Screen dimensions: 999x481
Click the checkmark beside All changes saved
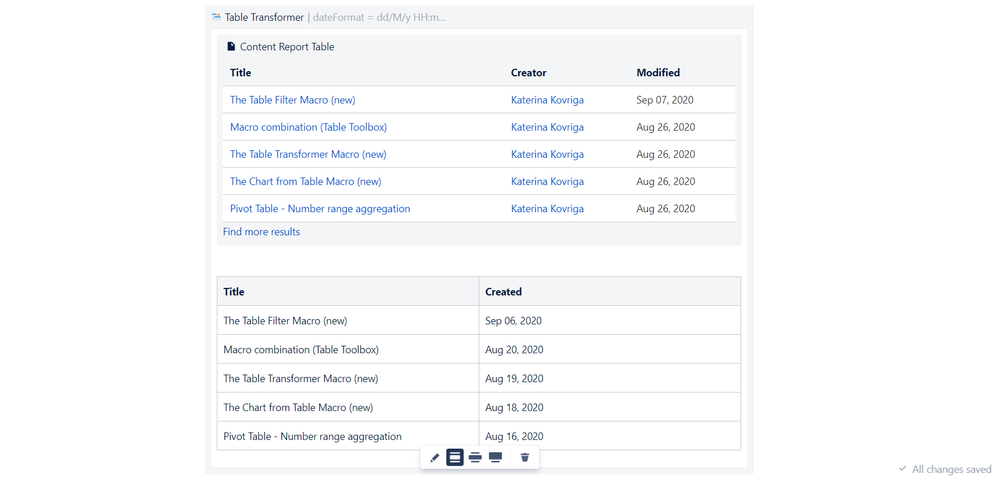pos(902,469)
